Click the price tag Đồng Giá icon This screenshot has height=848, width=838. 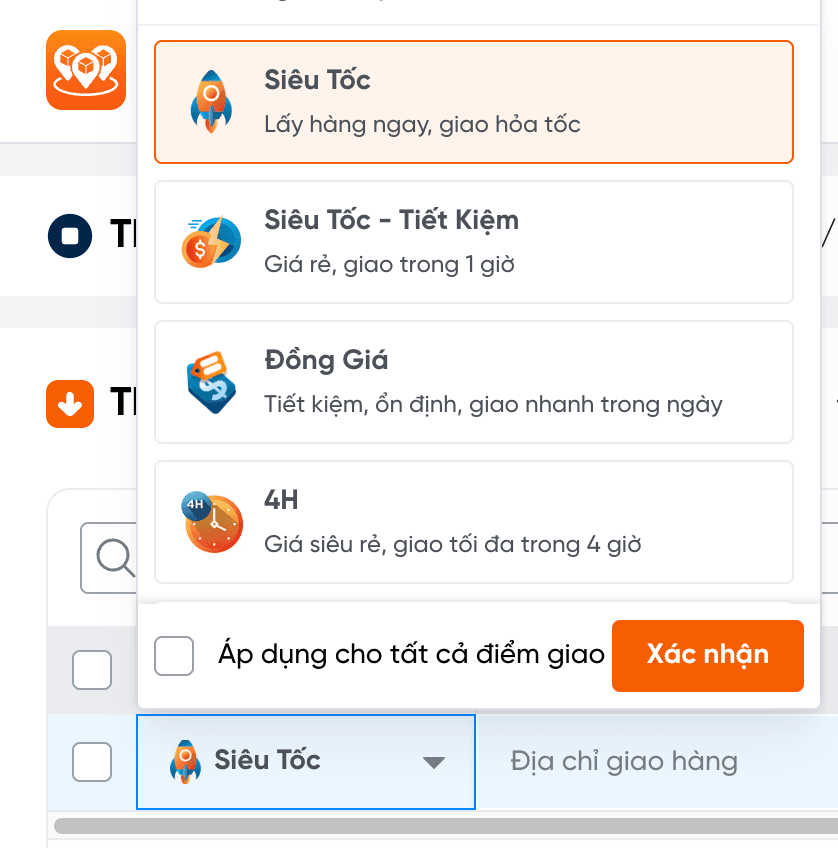click(x=210, y=382)
